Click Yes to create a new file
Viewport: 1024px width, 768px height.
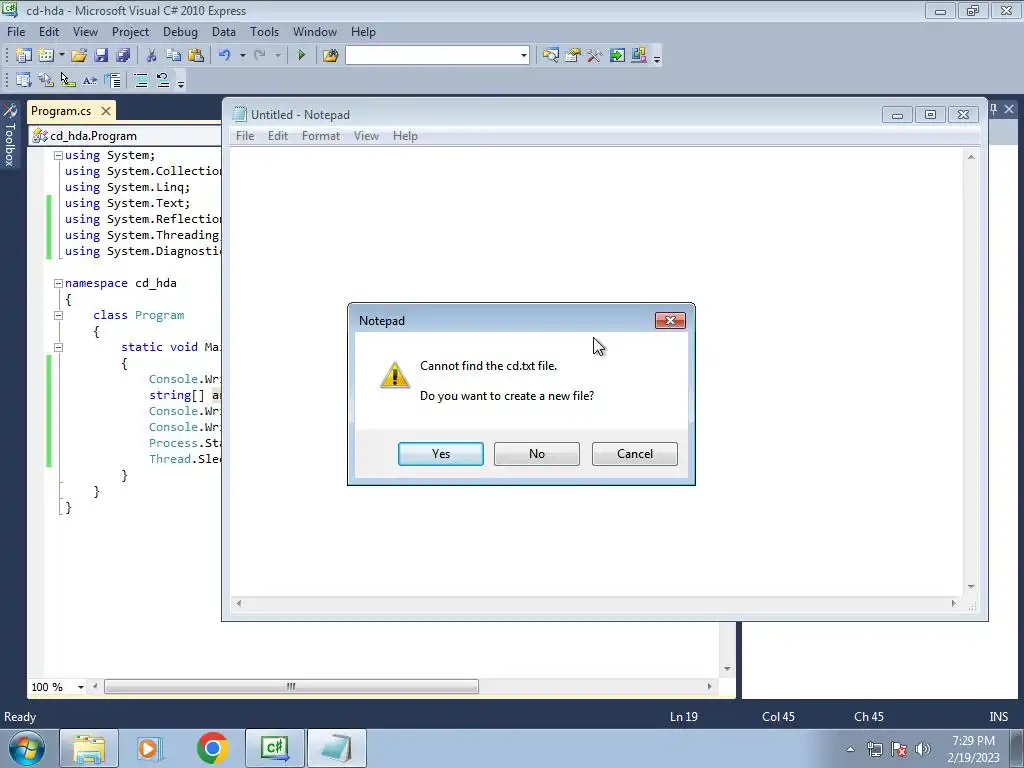pos(441,454)
